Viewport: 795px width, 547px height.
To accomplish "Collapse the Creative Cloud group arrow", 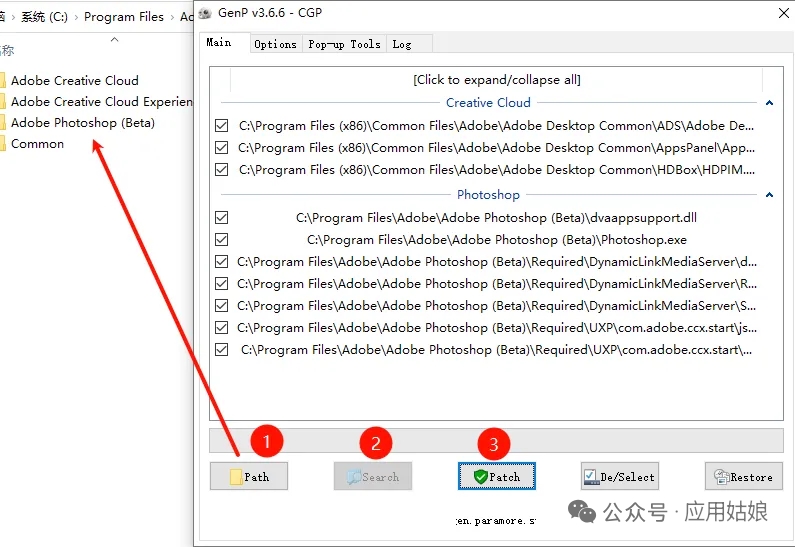I will tap(769, 103).
